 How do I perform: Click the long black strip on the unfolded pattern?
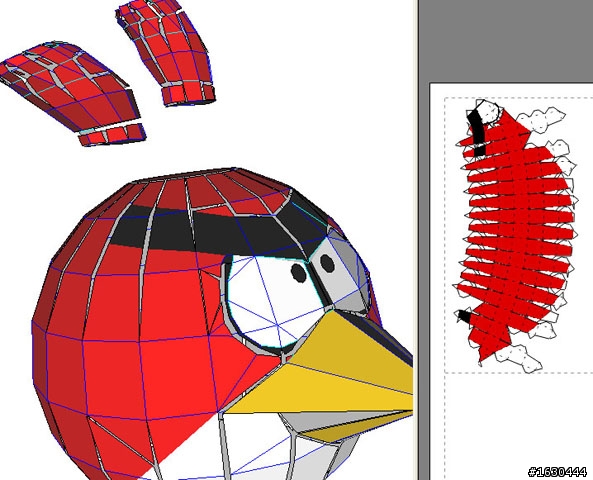click(477, 132)
